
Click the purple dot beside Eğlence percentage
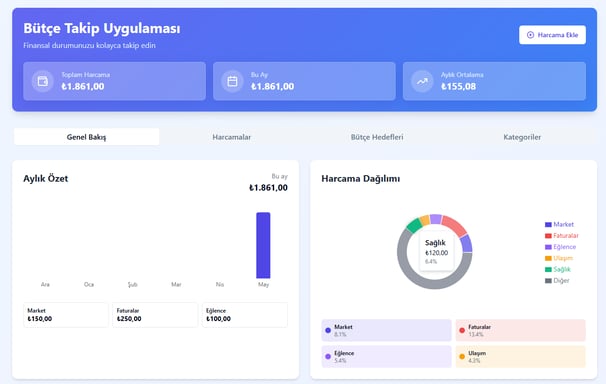click(328, 357)
